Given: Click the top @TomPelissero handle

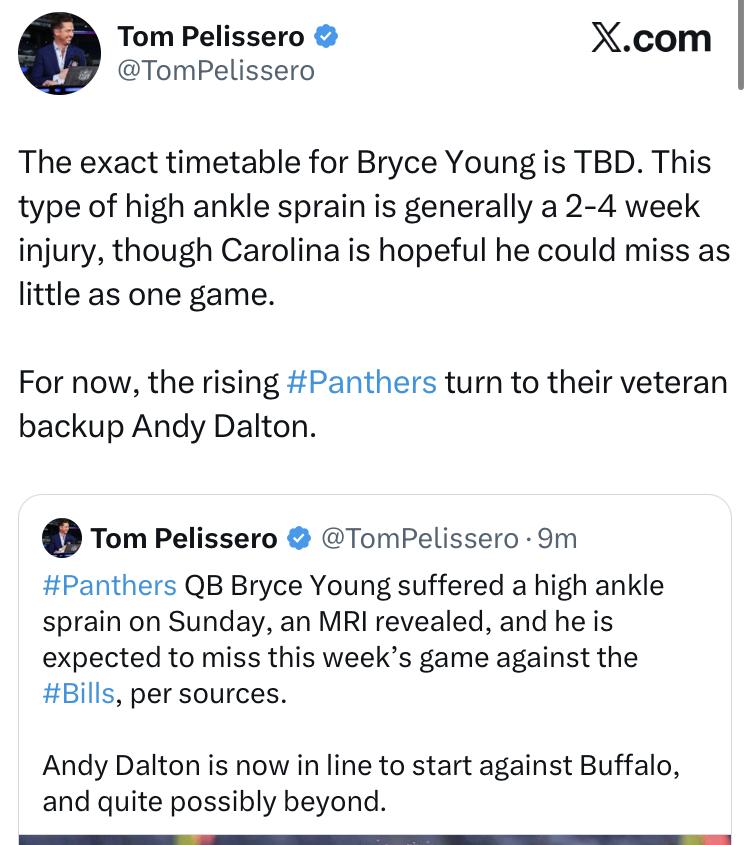Looking at the screenshot, I should pos(216,70).
